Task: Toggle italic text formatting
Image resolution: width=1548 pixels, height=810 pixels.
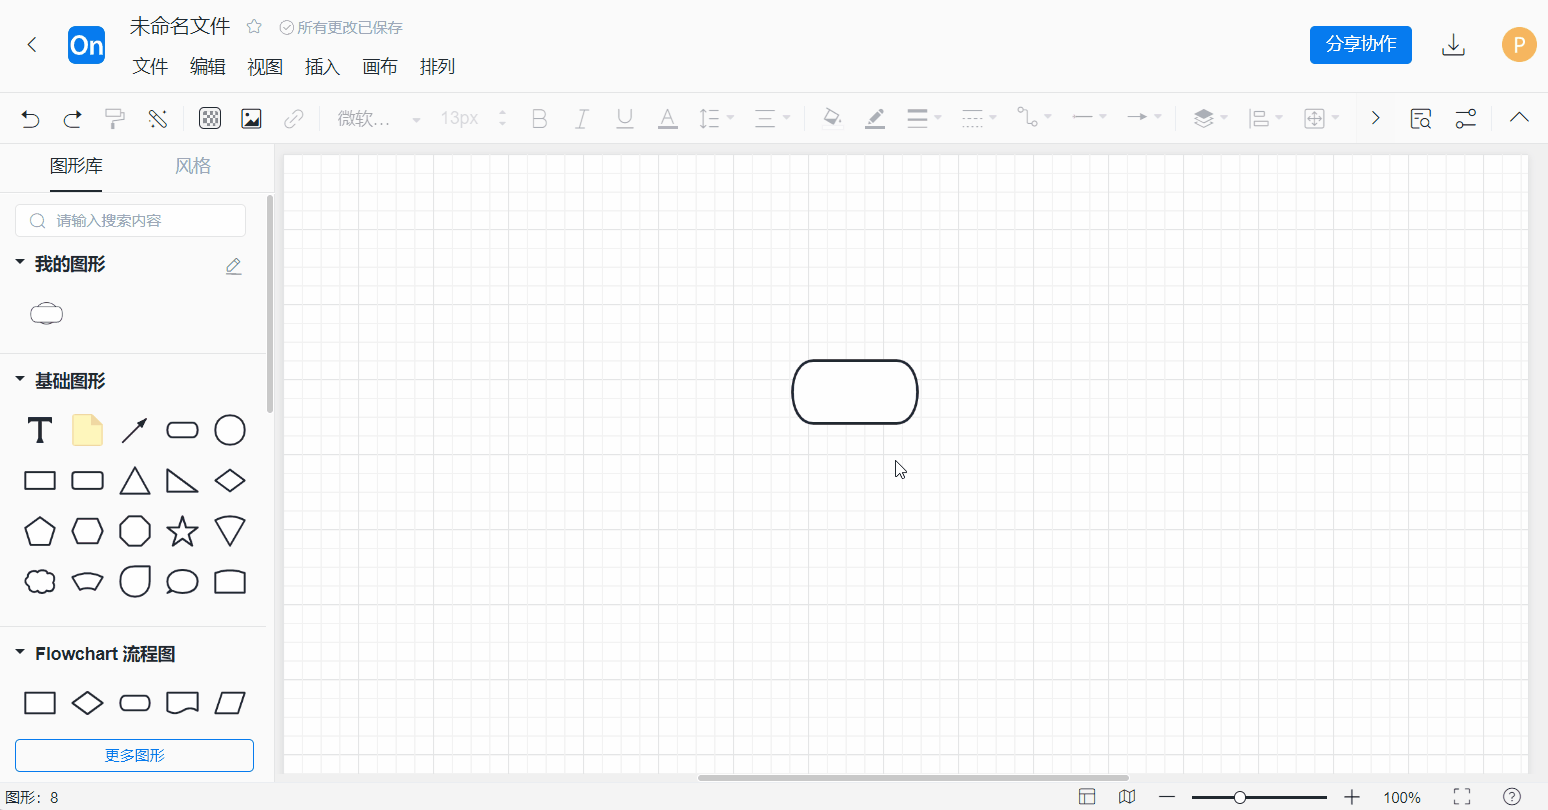Action: 582,119
